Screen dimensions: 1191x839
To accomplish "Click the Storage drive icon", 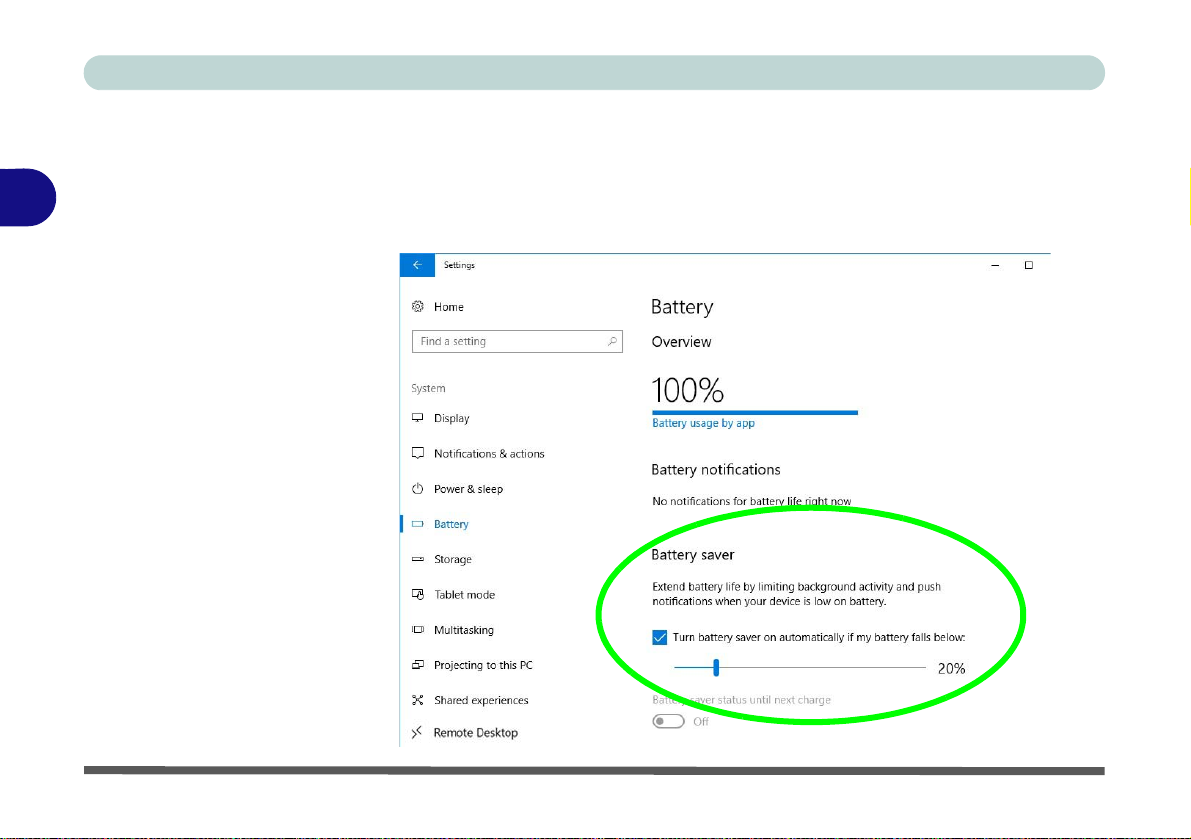I will pyautogui.click(x=418, y=559).
